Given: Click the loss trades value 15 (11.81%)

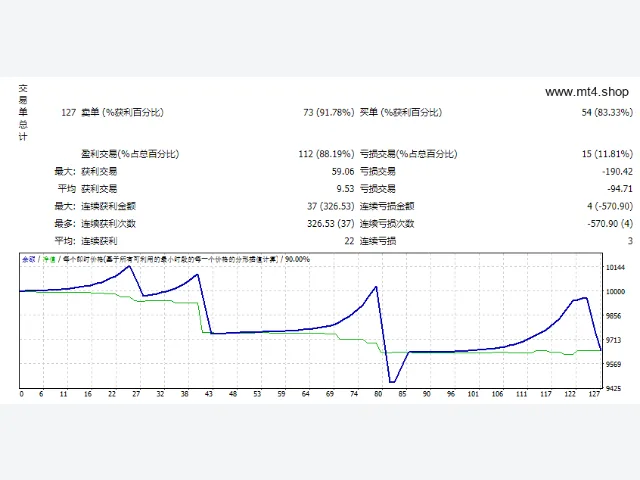Looking at the screenshot, I should click(607, 154).
